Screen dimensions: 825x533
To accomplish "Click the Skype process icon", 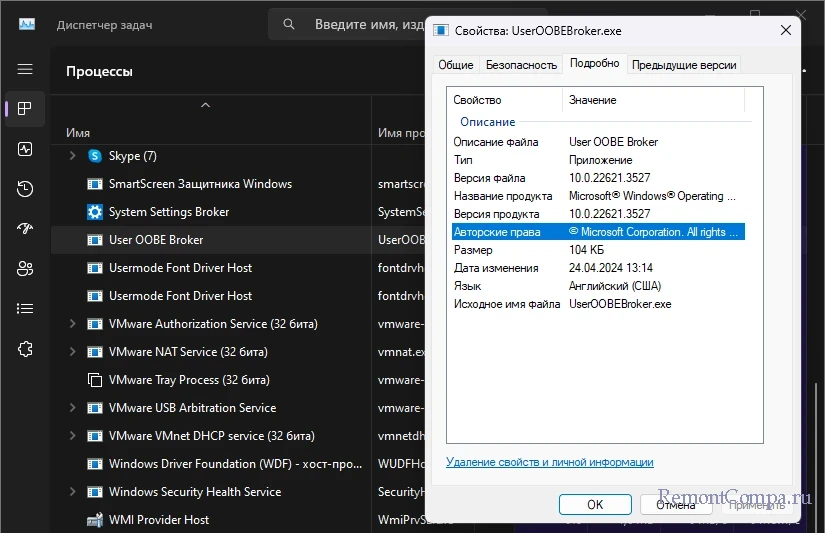I will pyautogui.click(x=95, y=156).
